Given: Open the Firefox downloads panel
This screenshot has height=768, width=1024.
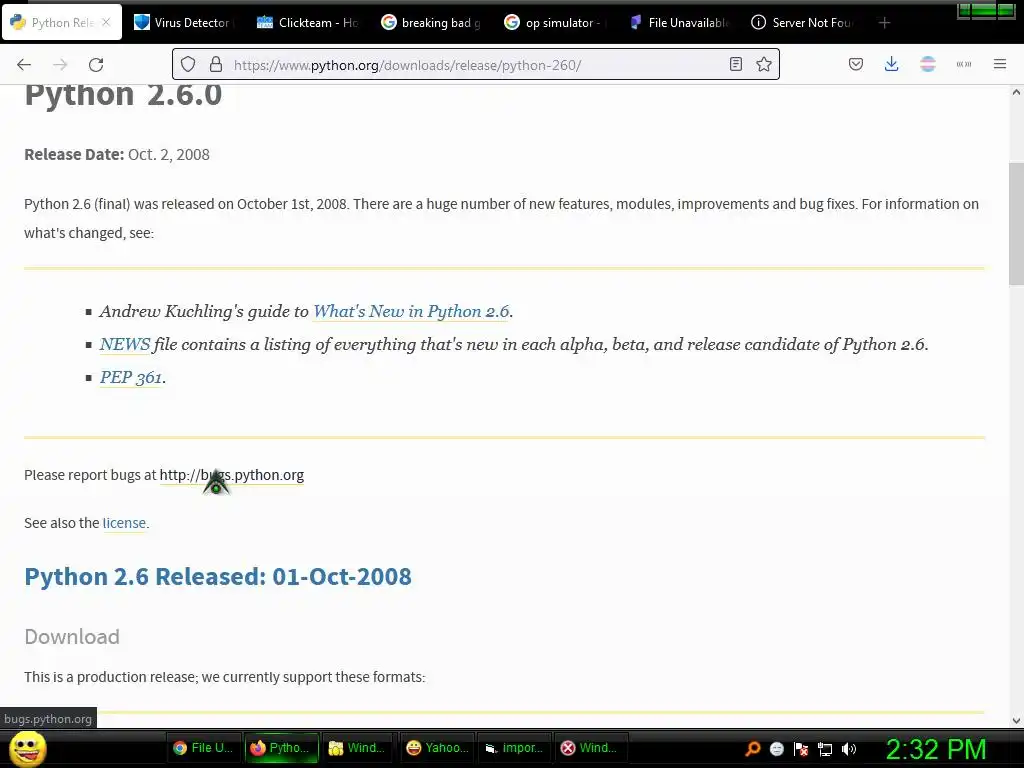Looking at the screenshot, I should (891, 64).
